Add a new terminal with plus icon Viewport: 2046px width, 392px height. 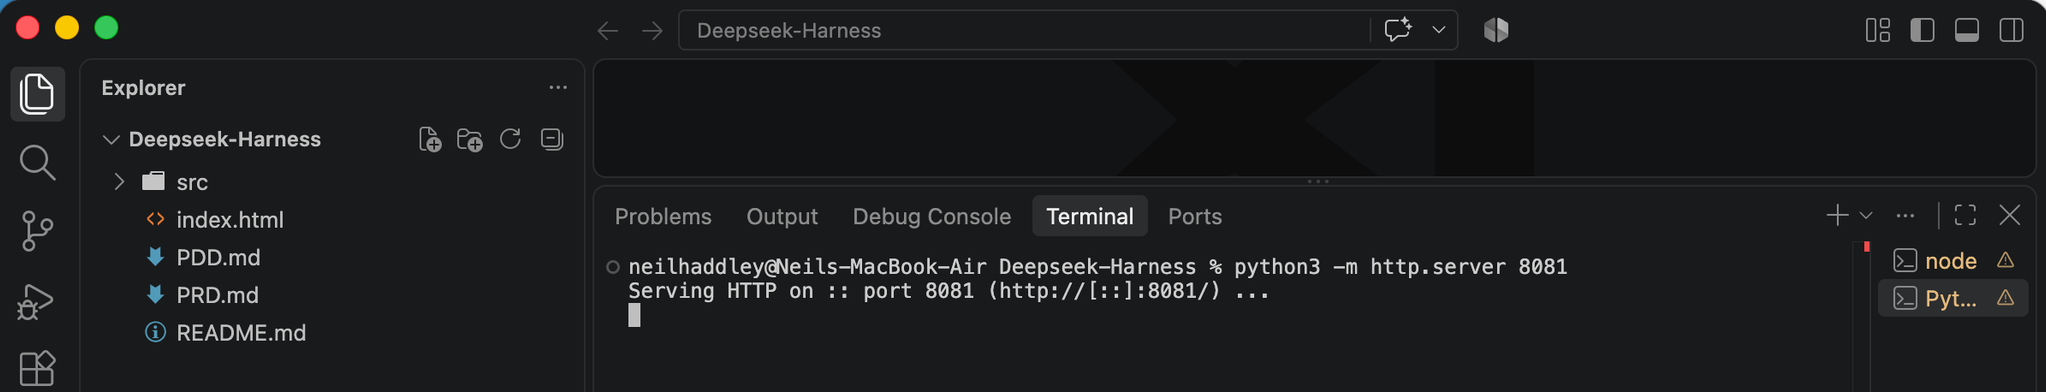tap(1837, 215)
